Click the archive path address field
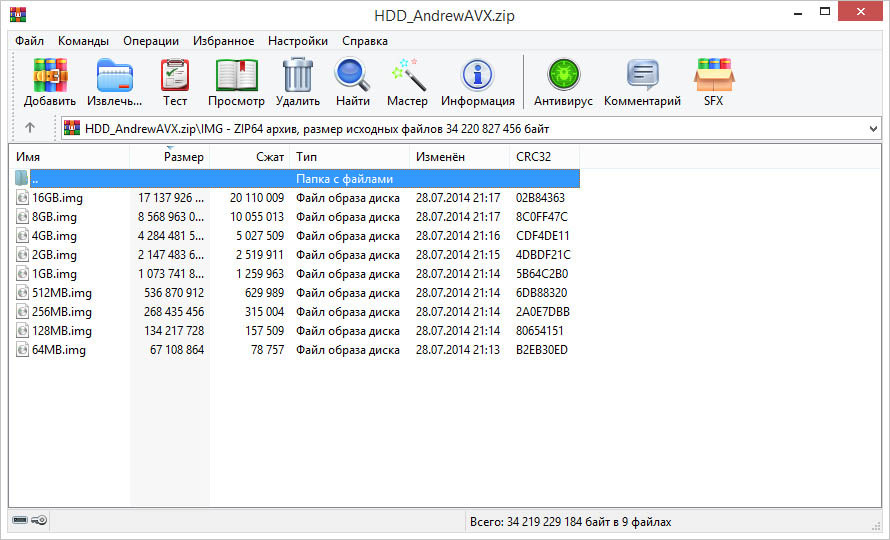 click(471, 129)
